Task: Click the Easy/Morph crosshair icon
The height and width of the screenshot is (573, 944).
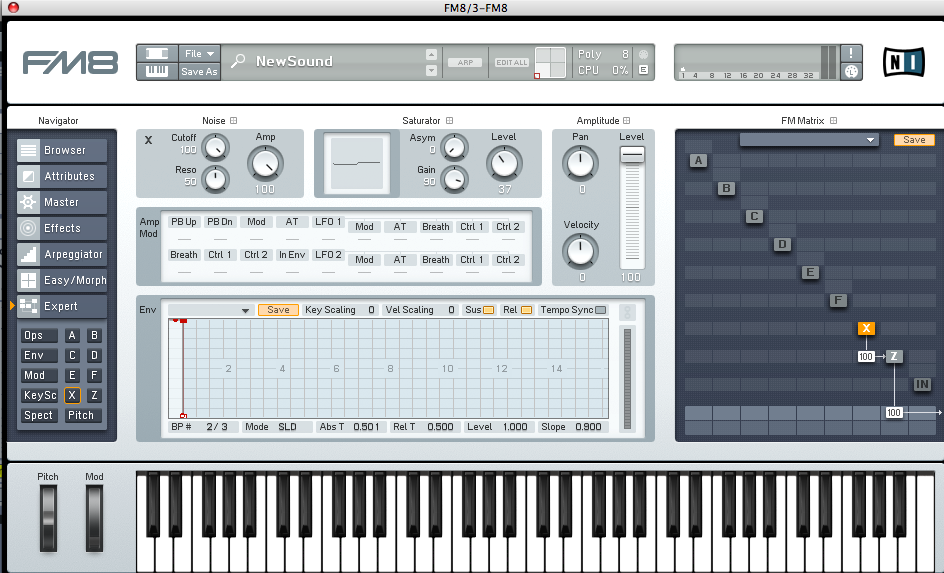Action: click(x=28, y=280)
